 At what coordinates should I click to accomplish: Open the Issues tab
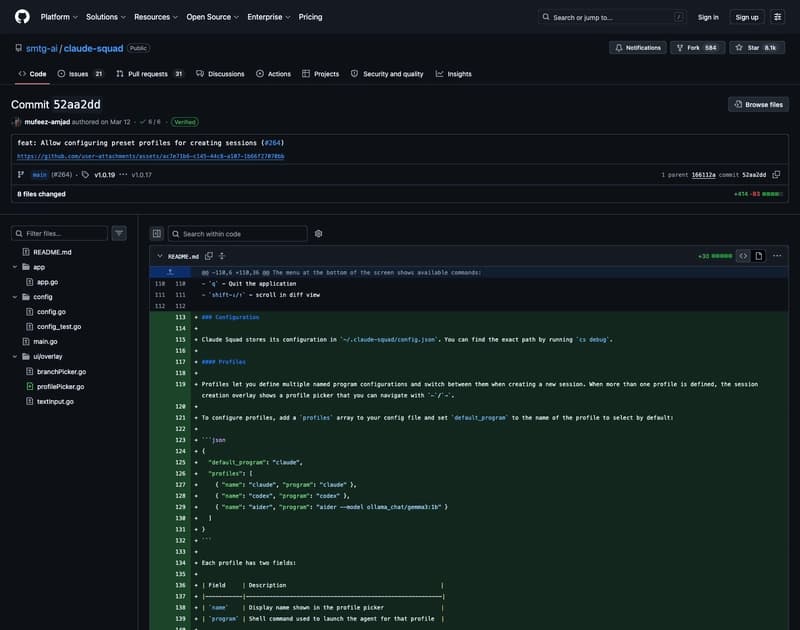pos(81,74)
